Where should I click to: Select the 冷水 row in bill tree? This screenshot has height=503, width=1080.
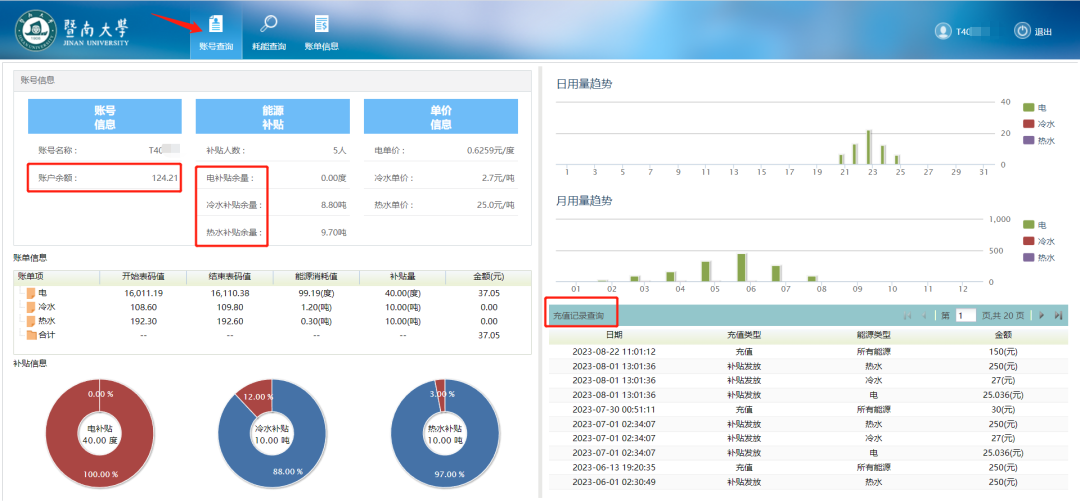click(45, 307)
